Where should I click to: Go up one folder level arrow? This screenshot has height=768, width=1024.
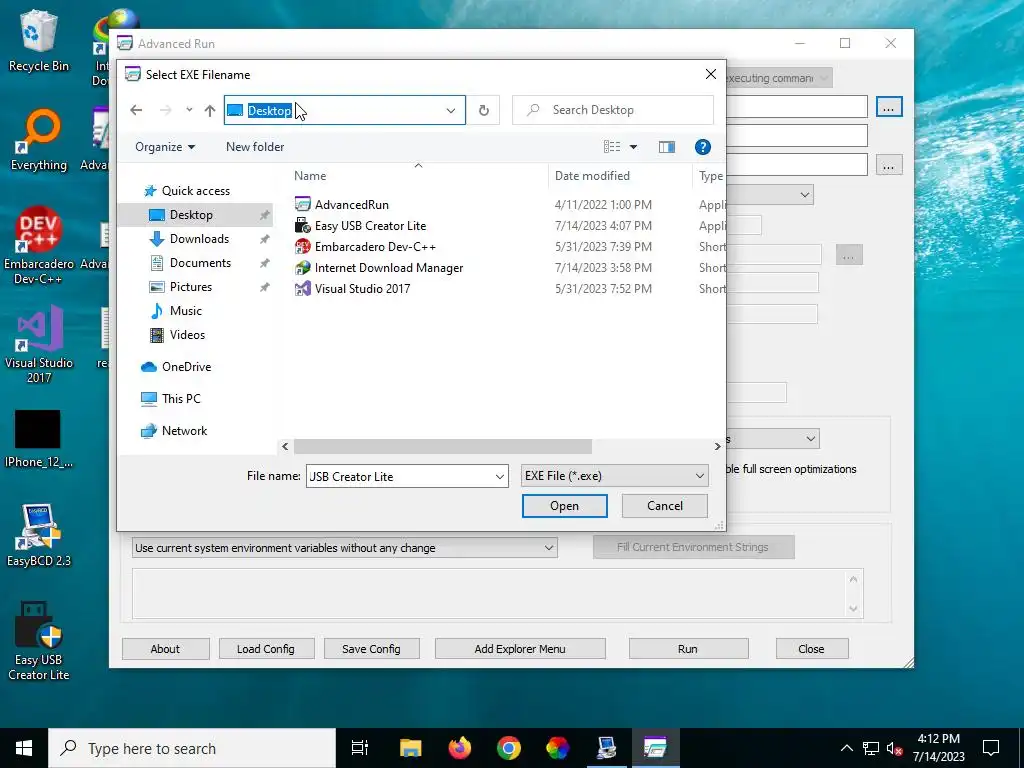pos(210,110)
